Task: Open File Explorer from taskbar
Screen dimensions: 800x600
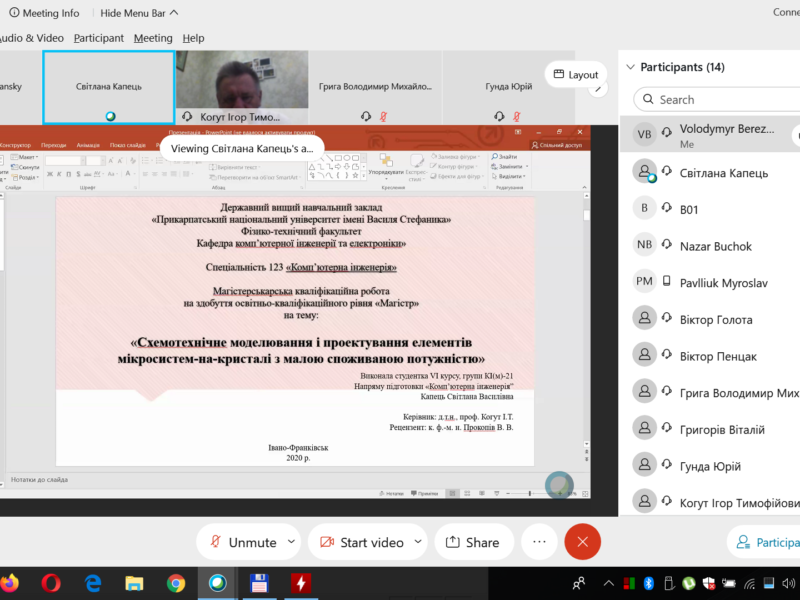Action: tap(134, 582)
